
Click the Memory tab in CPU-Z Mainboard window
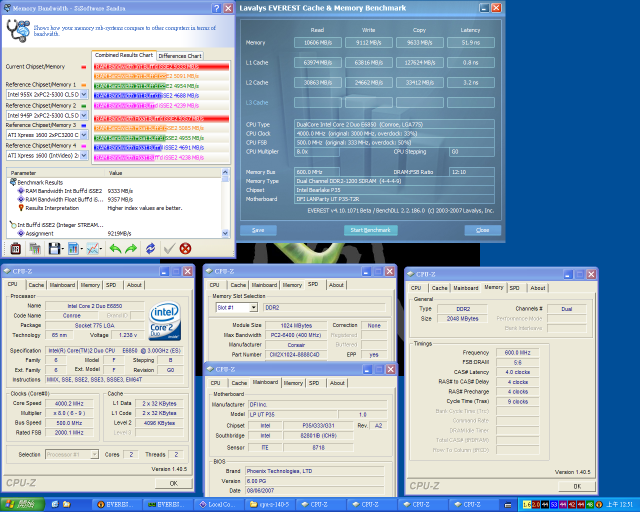click(x=293, y=383)
